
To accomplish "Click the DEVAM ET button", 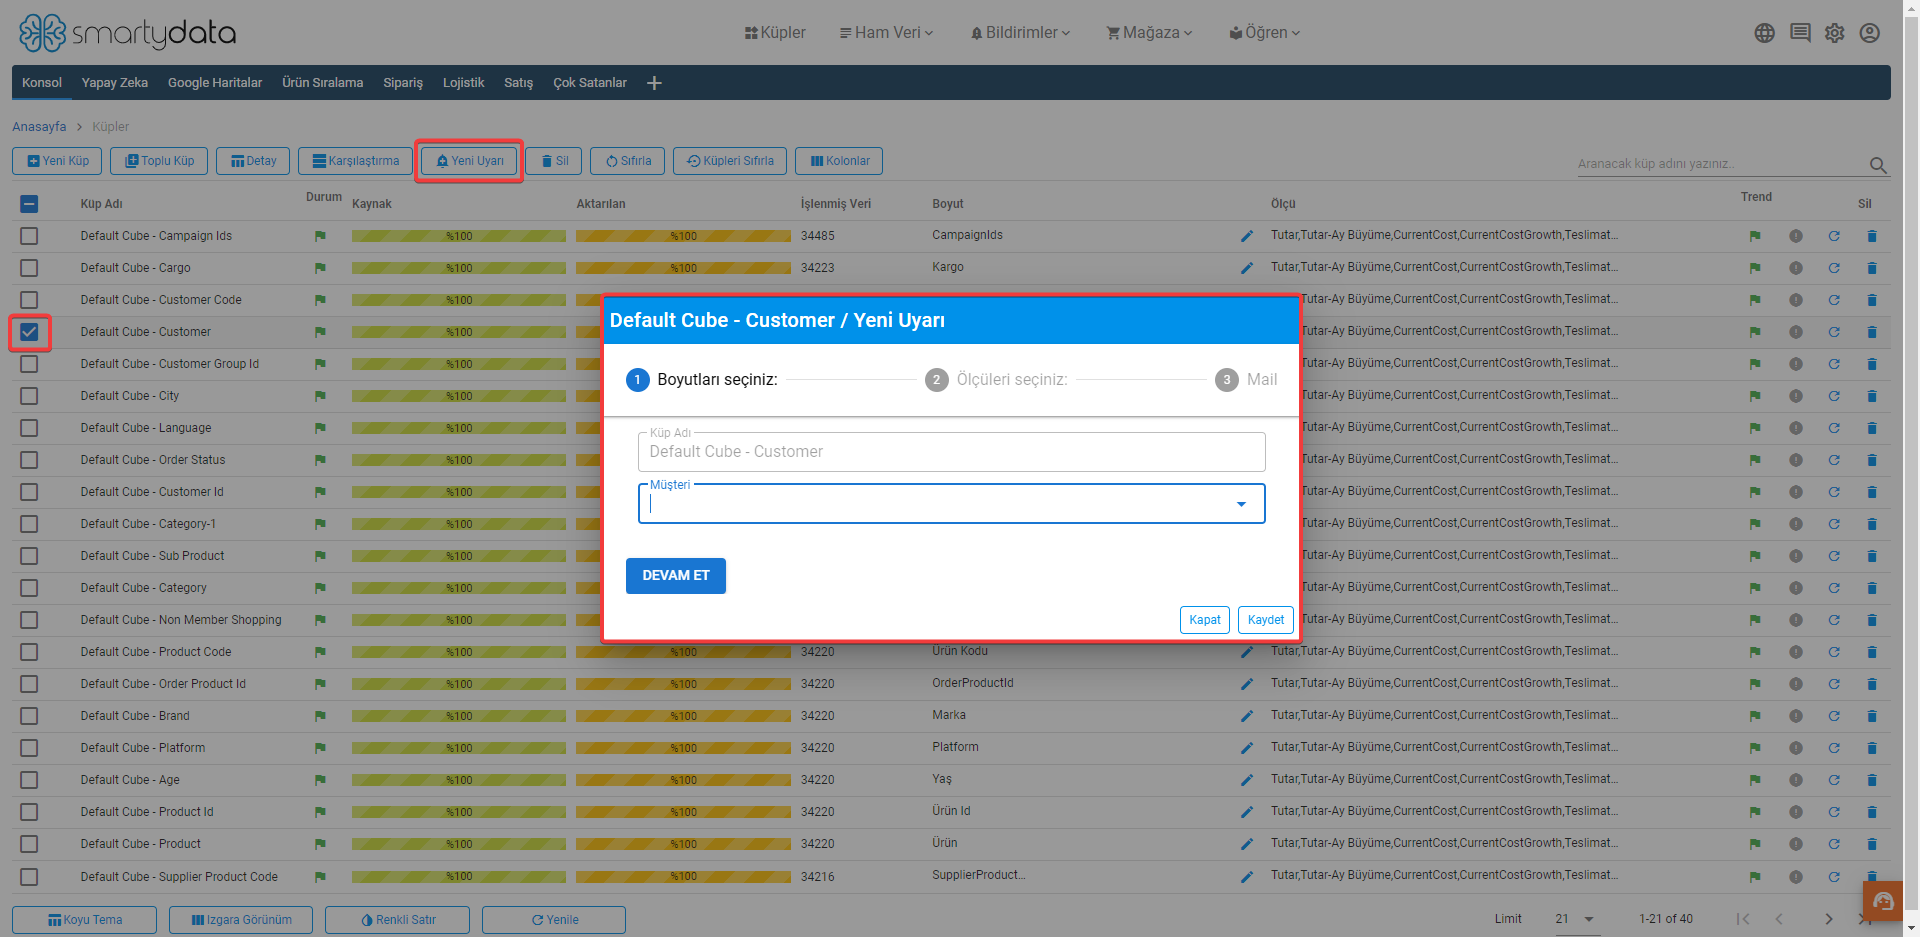I will (x=676, y=576).
